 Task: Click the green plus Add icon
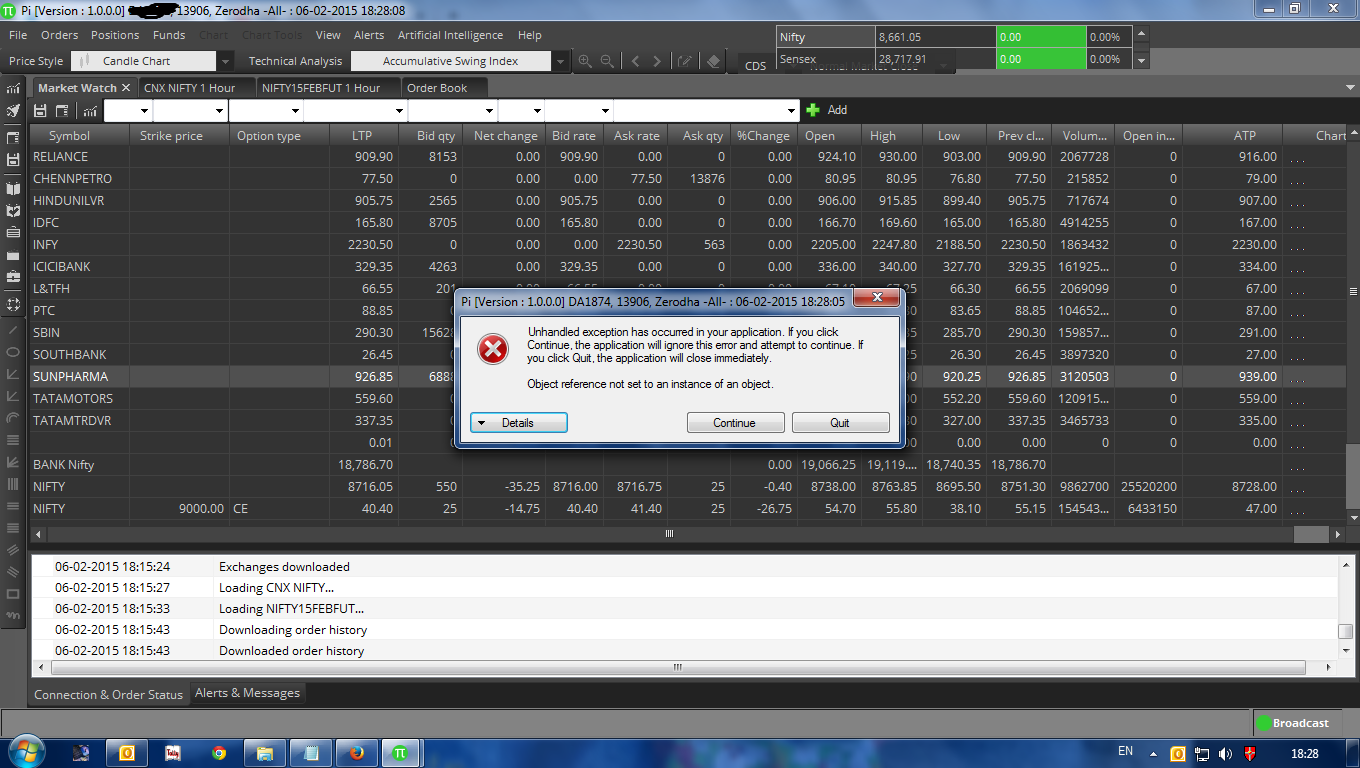pyautogui.click(x=813, y=110)
